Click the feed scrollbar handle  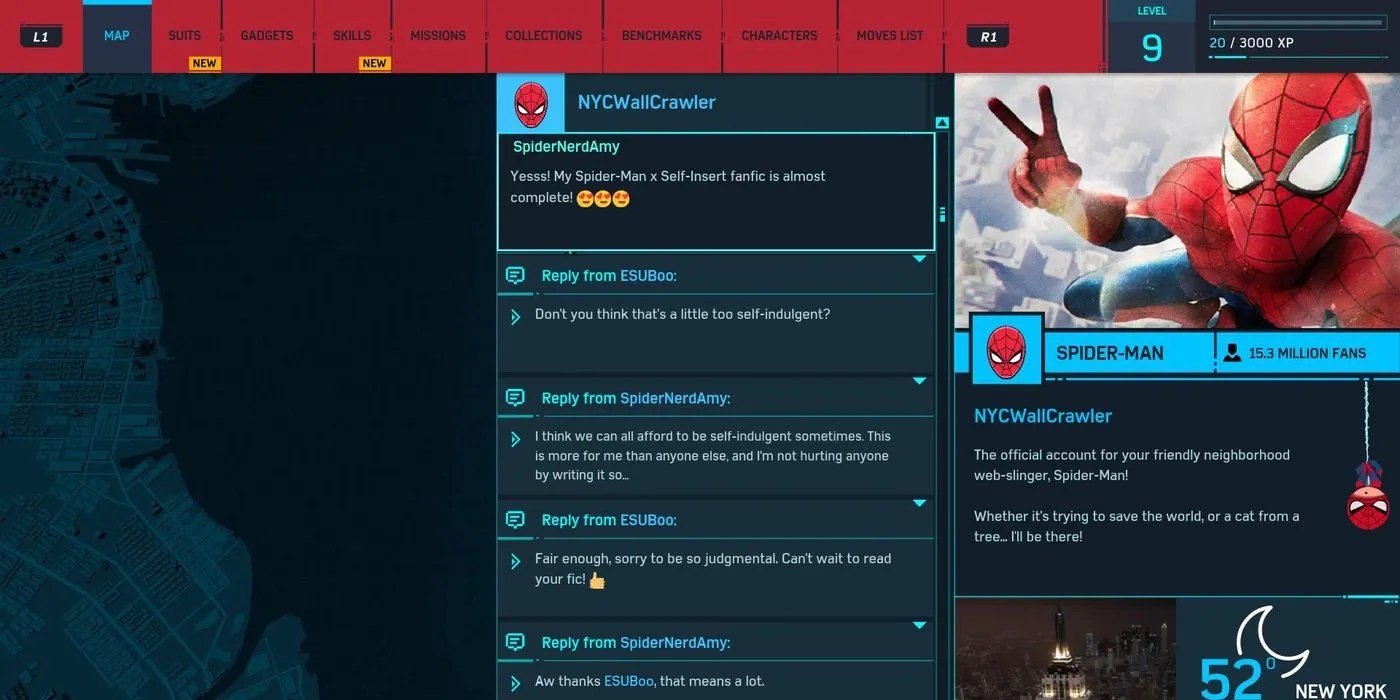point(942,214)
